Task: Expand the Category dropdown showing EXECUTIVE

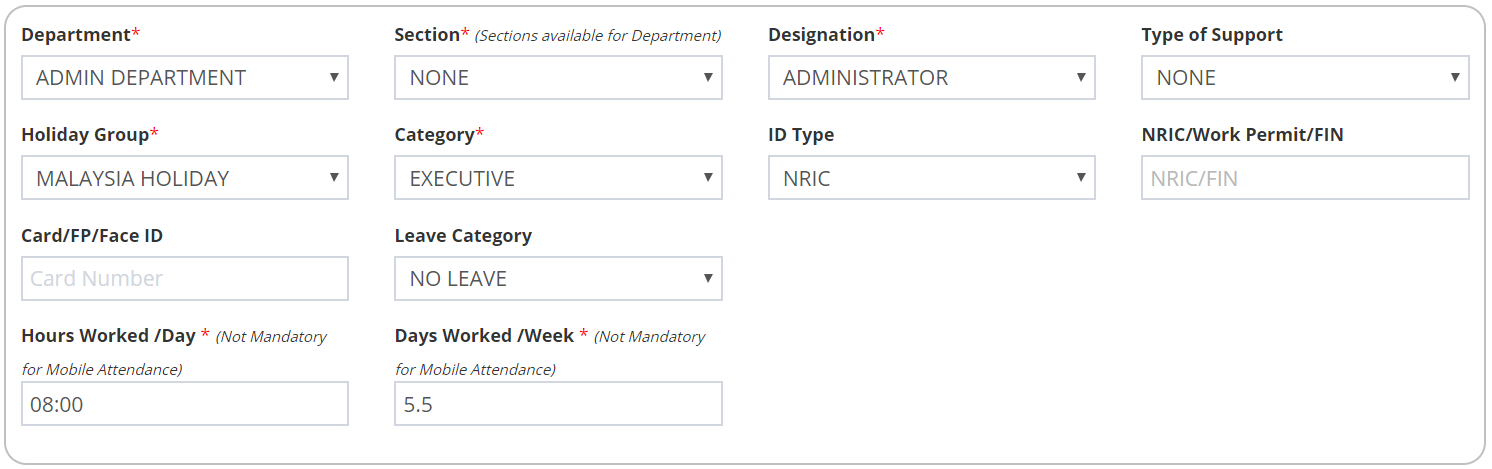Action: pos(558,178)
